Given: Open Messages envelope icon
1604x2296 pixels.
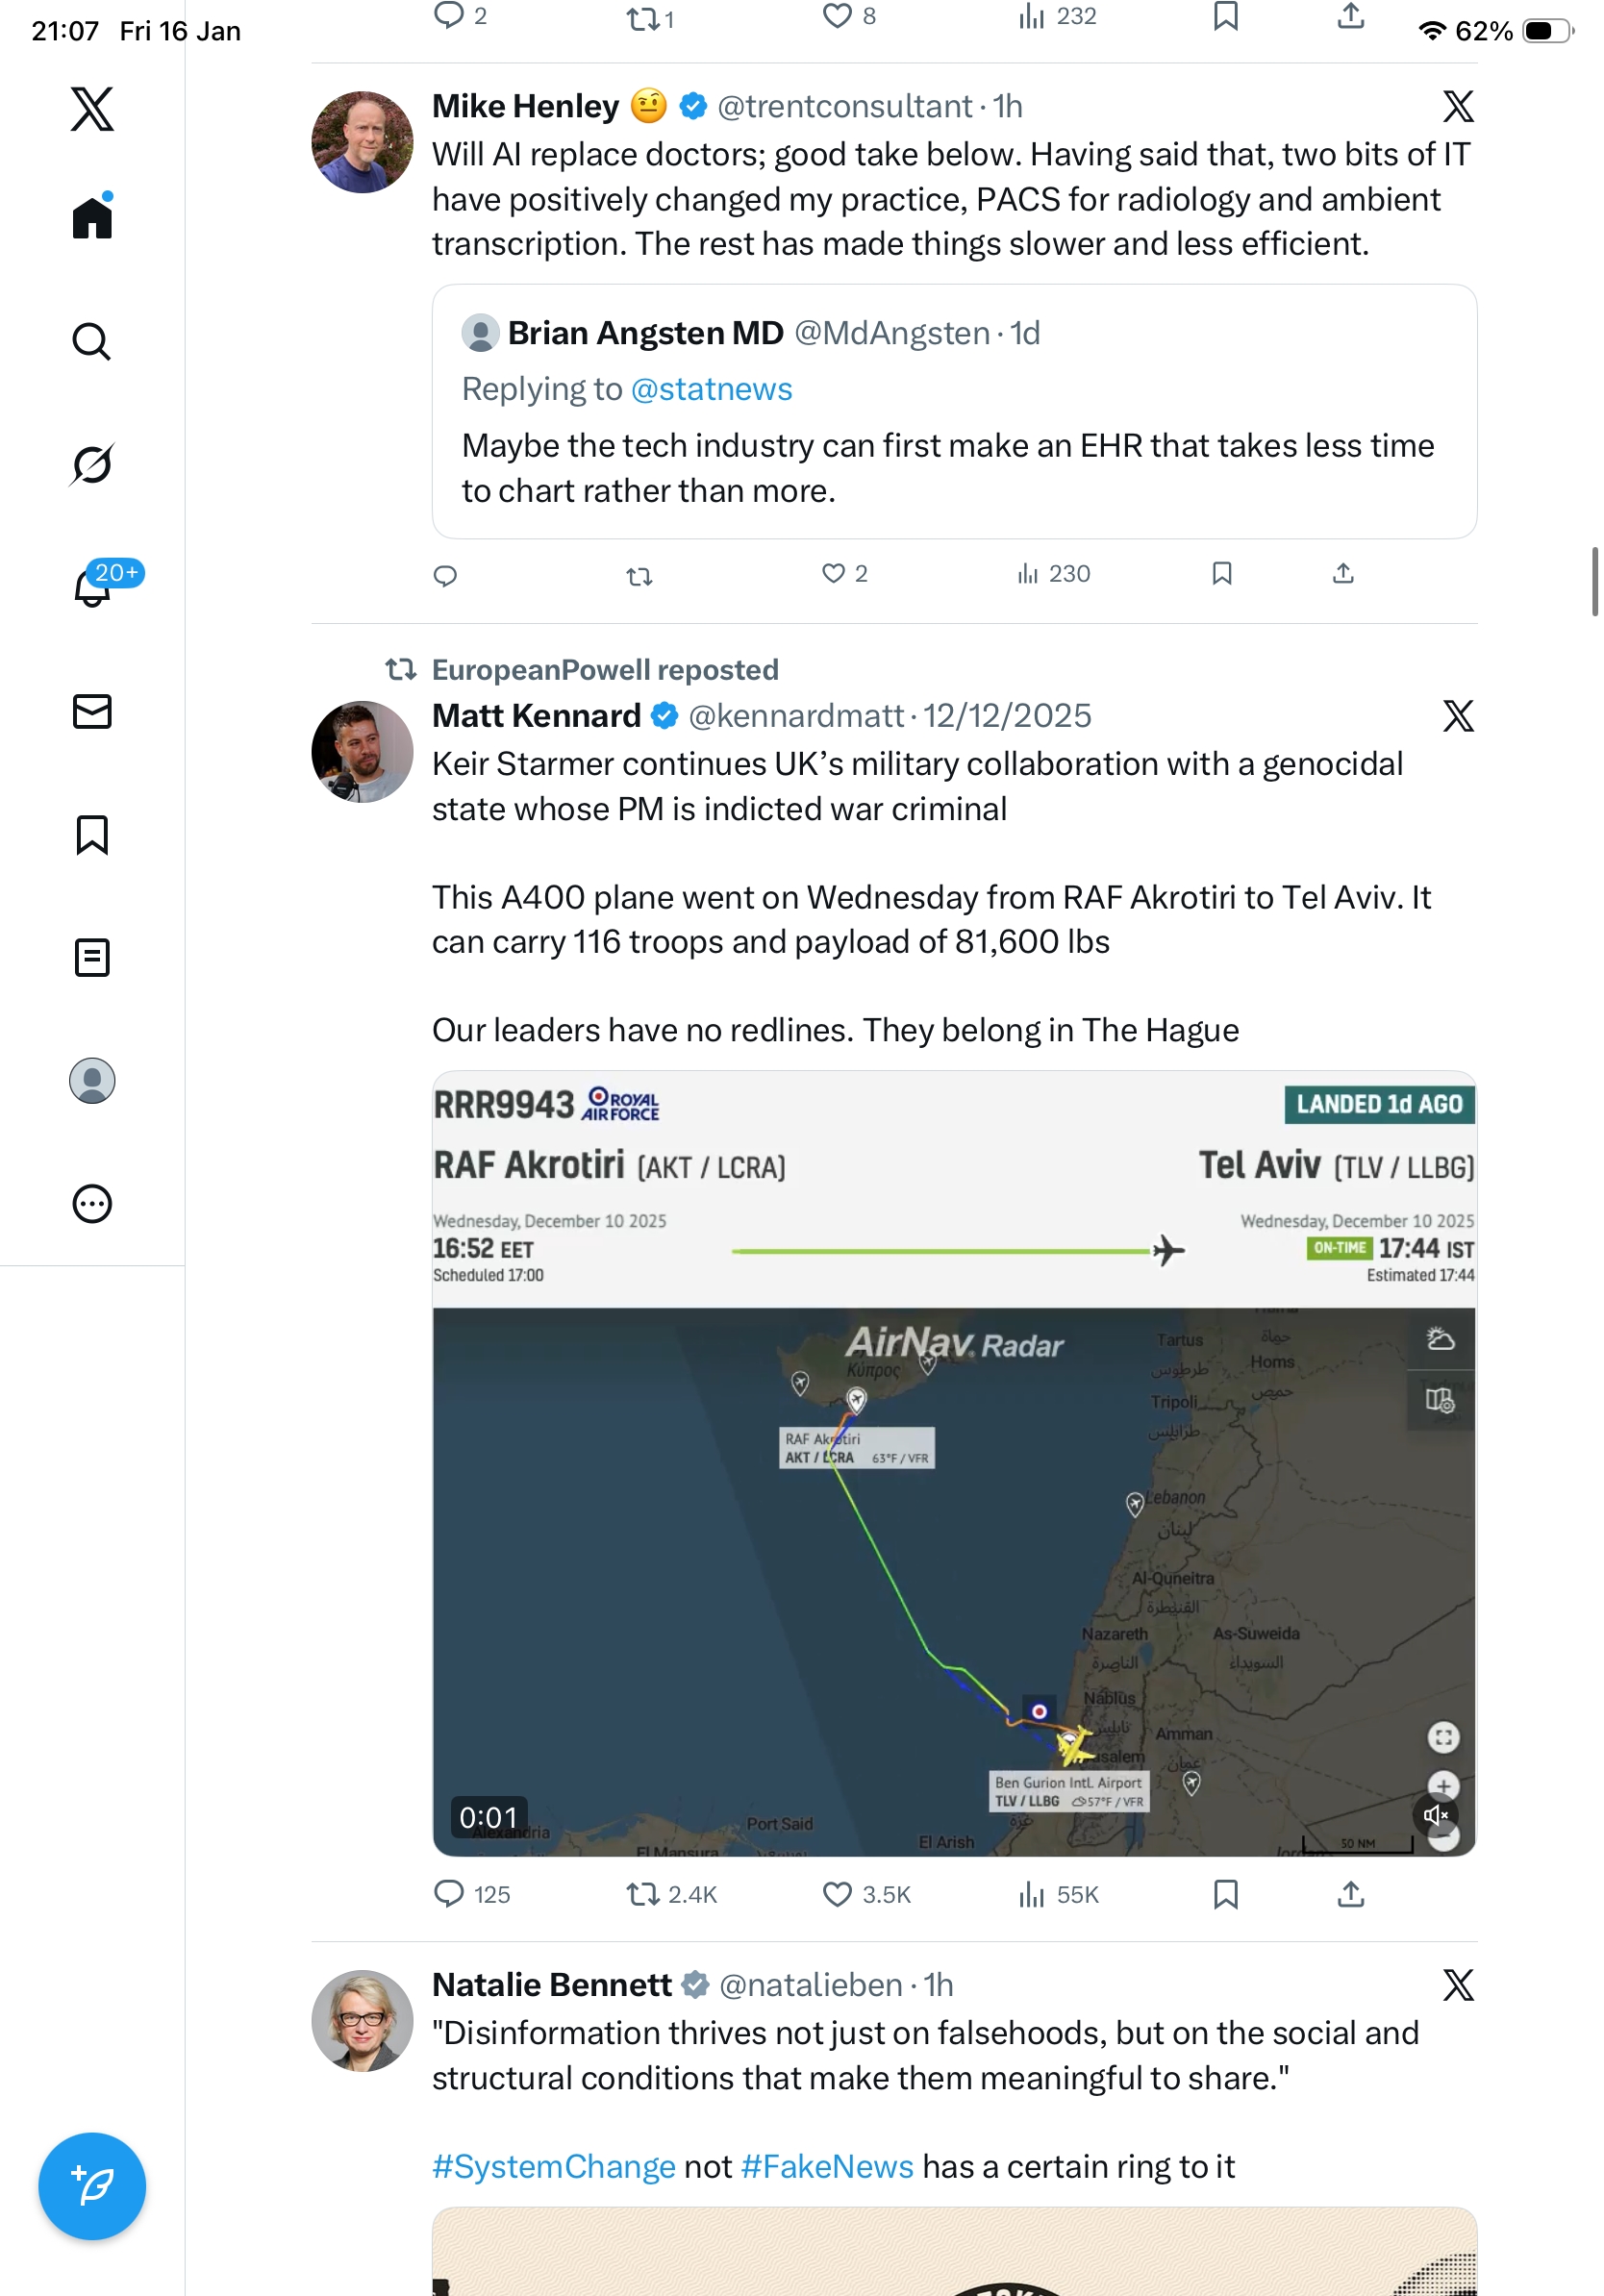Looking at the screenshot, I should 92,711.
